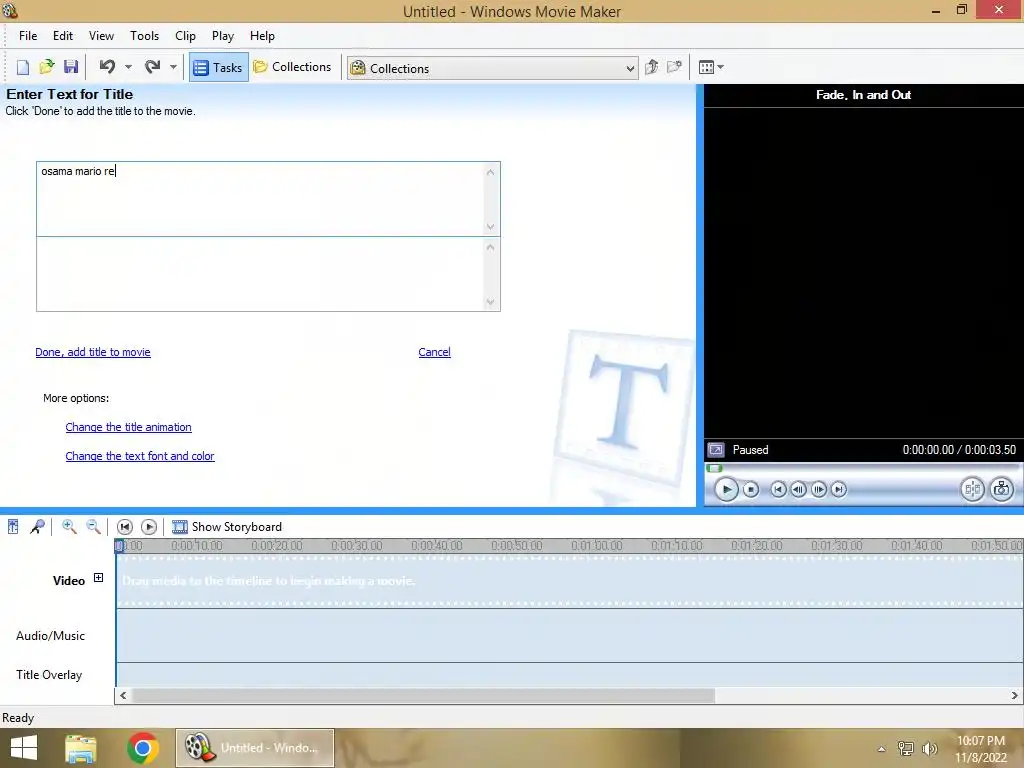Save the project with the floppy disk icon

[71, 67]
